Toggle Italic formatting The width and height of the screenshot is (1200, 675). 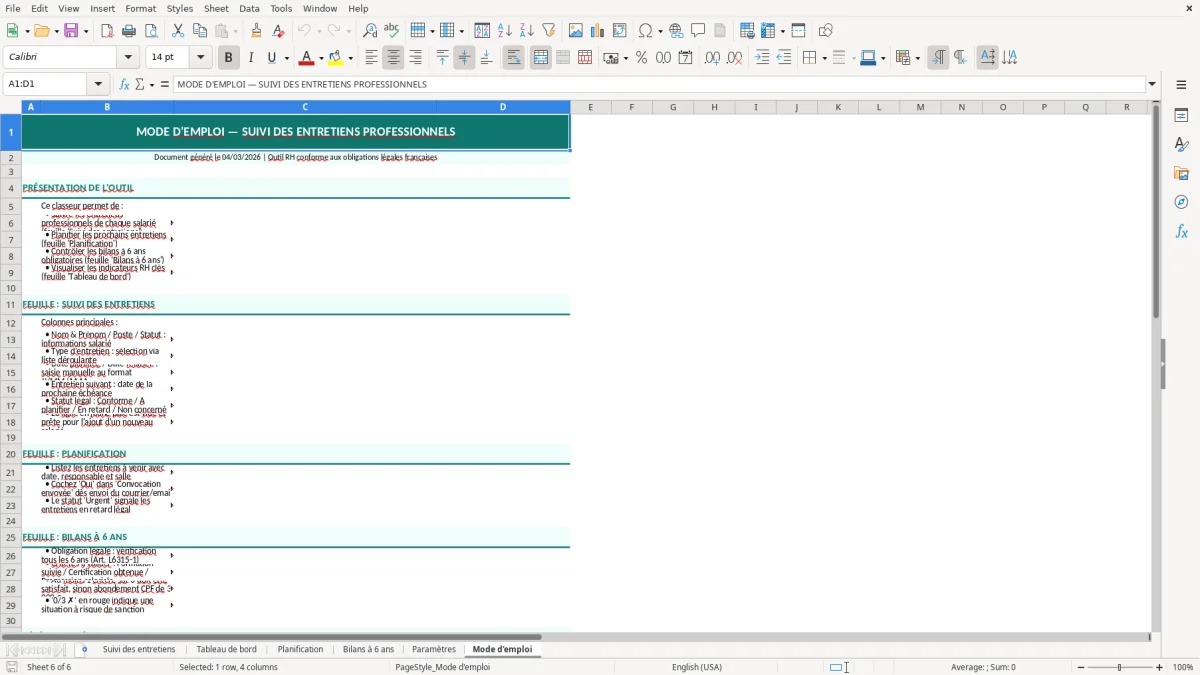251,58
